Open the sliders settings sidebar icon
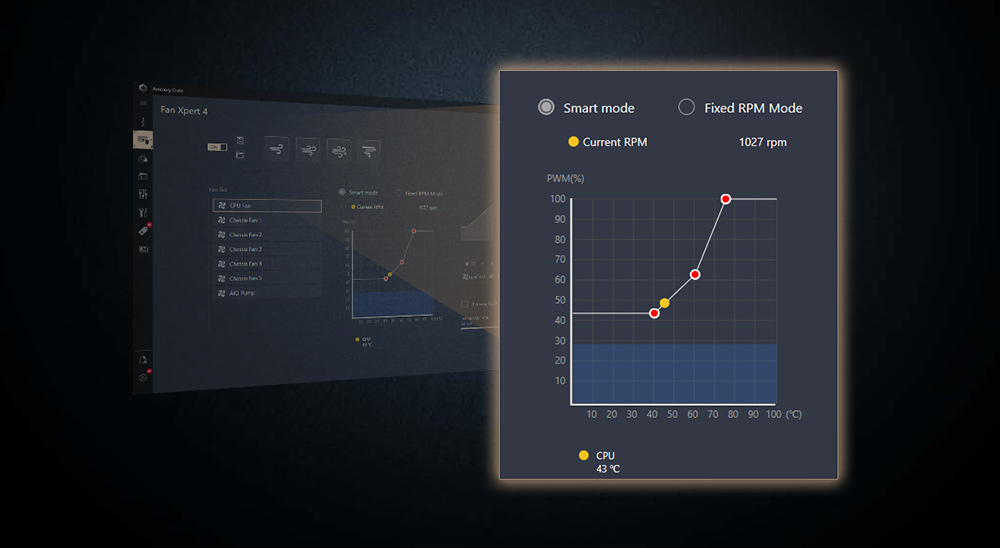 pyautogui.click(x=143, y=194)
